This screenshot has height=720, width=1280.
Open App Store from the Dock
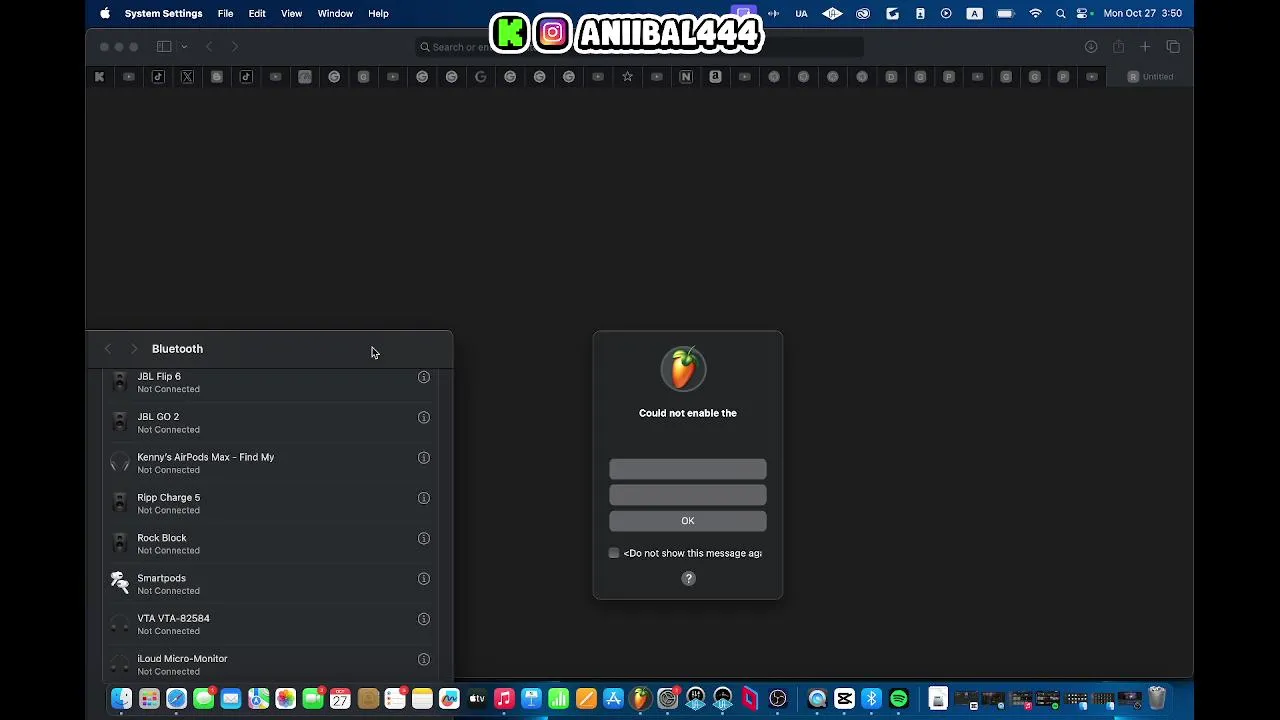613,699
